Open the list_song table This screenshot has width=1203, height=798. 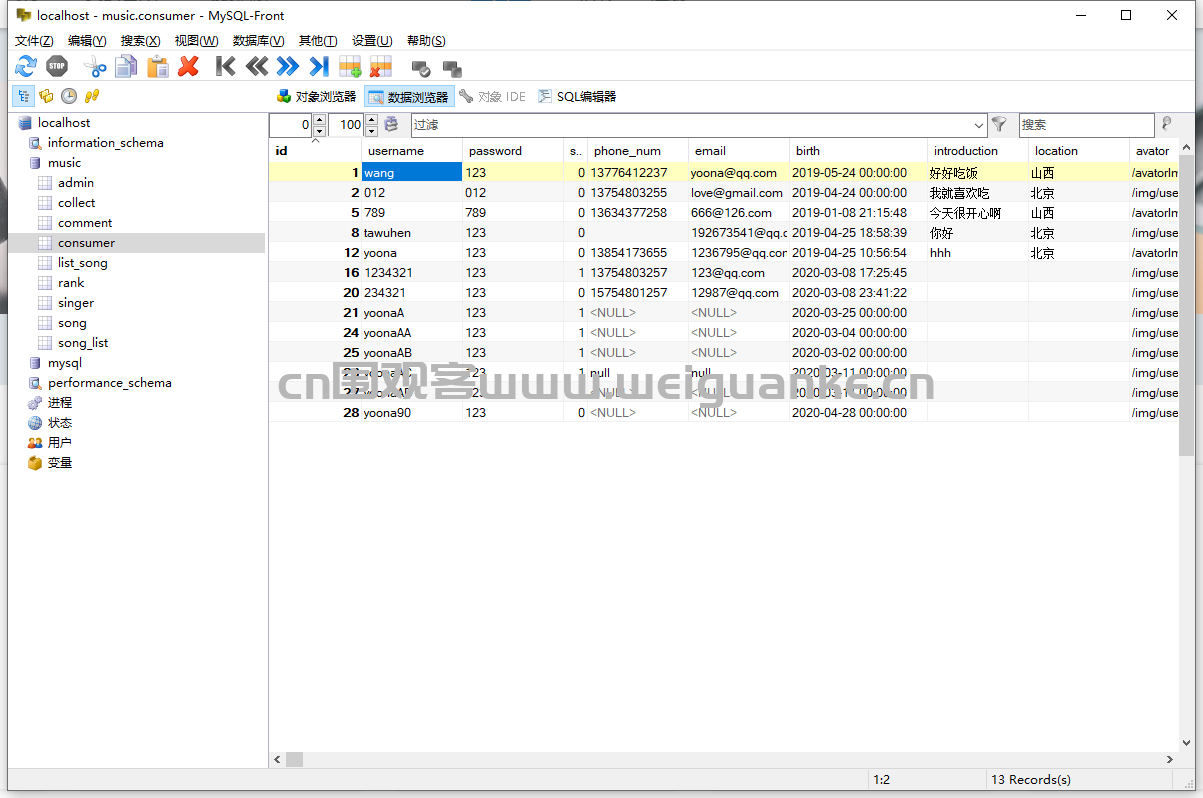click(x=82, y=262)
